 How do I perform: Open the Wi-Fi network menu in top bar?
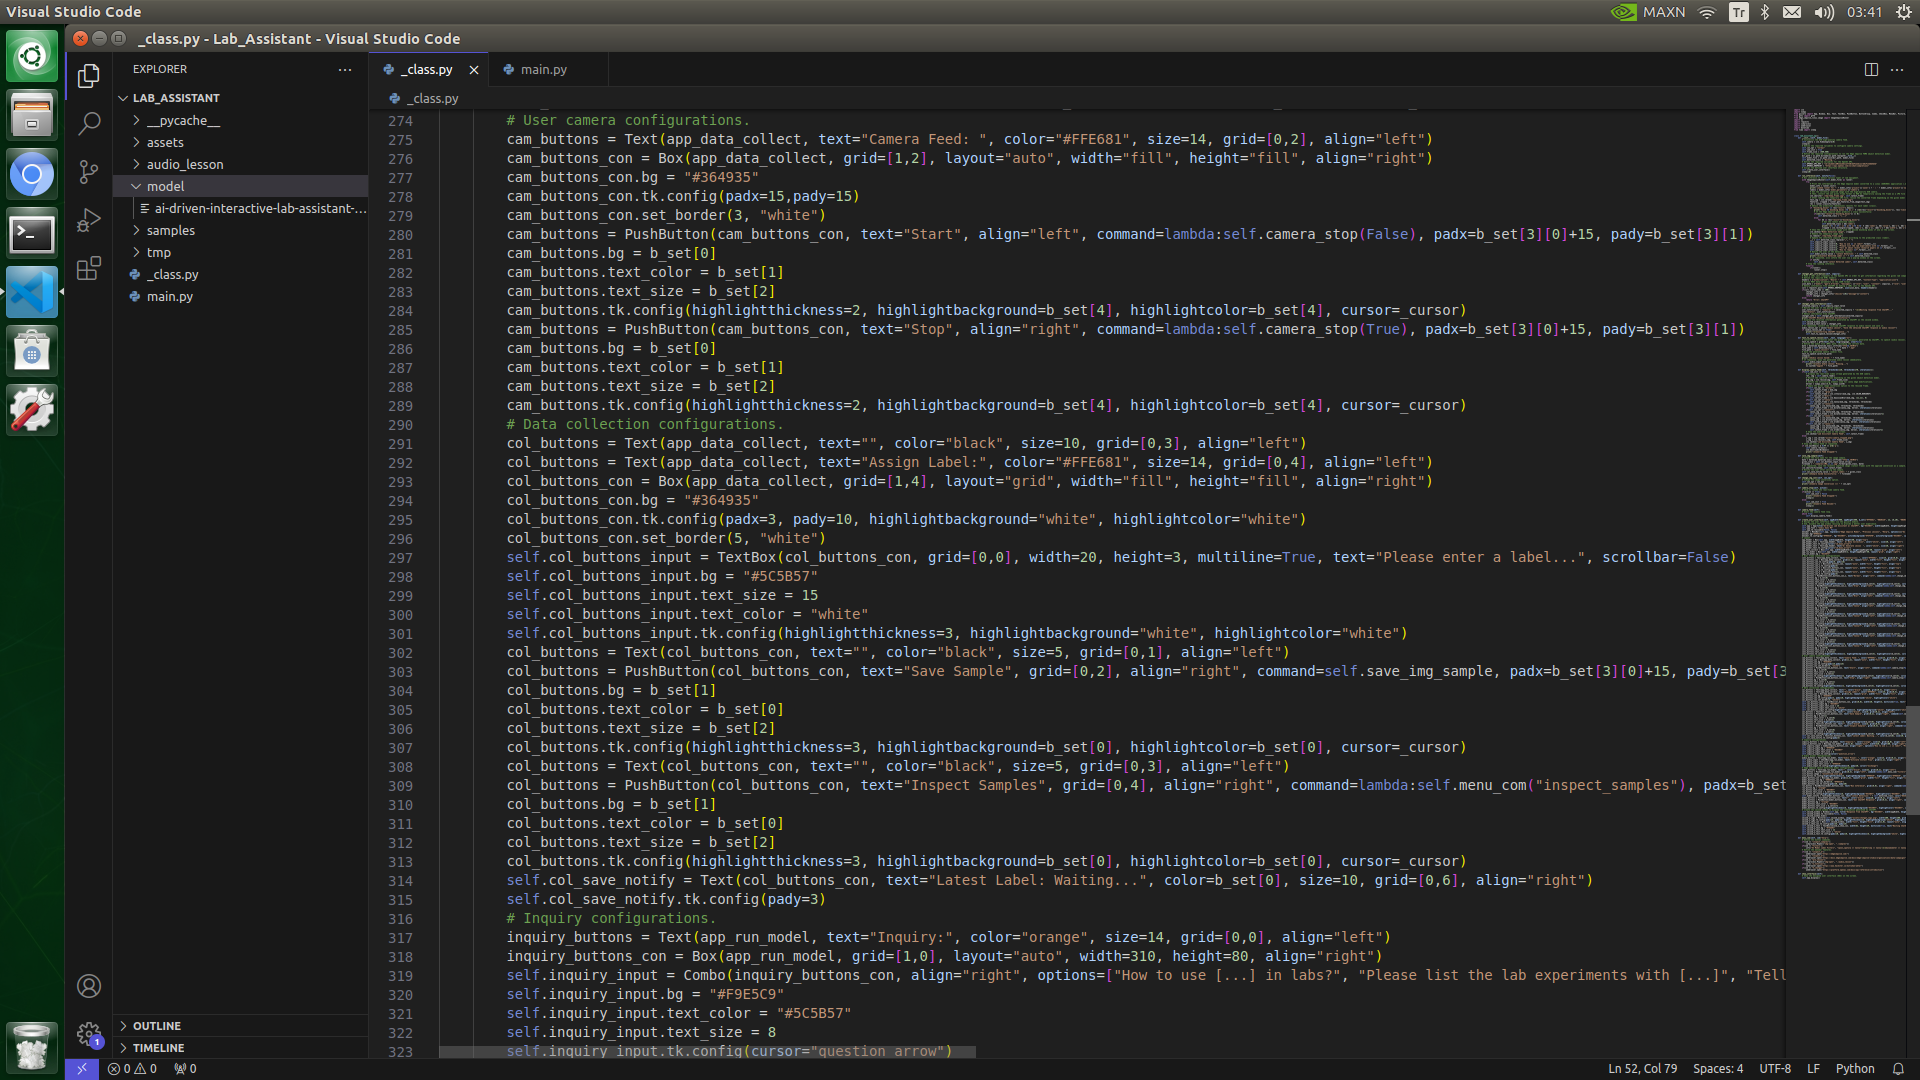point(1707,12)
